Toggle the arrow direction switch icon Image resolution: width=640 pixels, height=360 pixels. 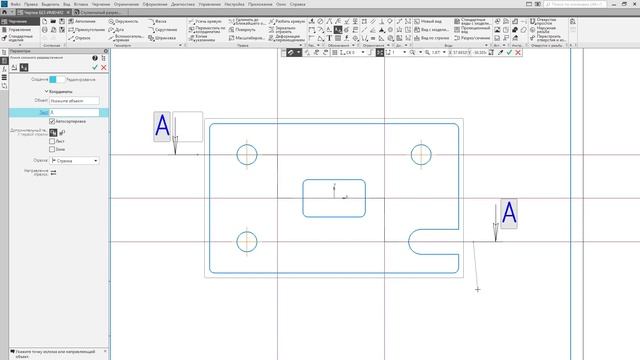click(x=53, y=173)
